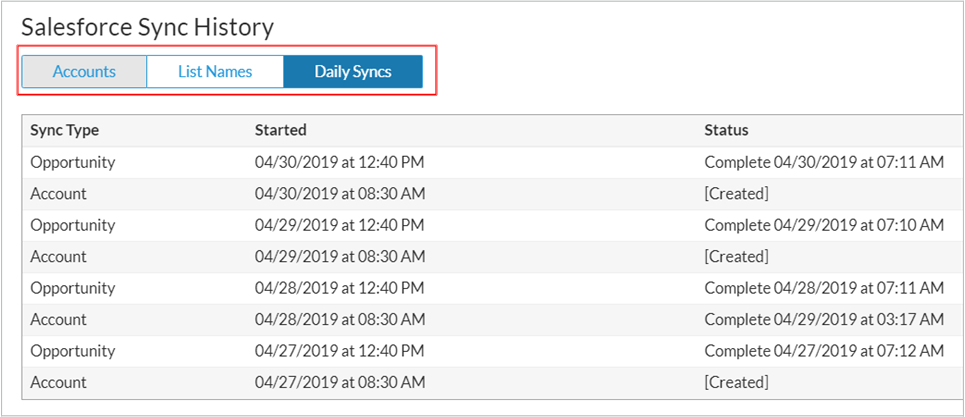This screenshot has width=965, height=417.
Task: Click the 04/28/2019 at 08:30 AM started time
Action: coord(340,319)
